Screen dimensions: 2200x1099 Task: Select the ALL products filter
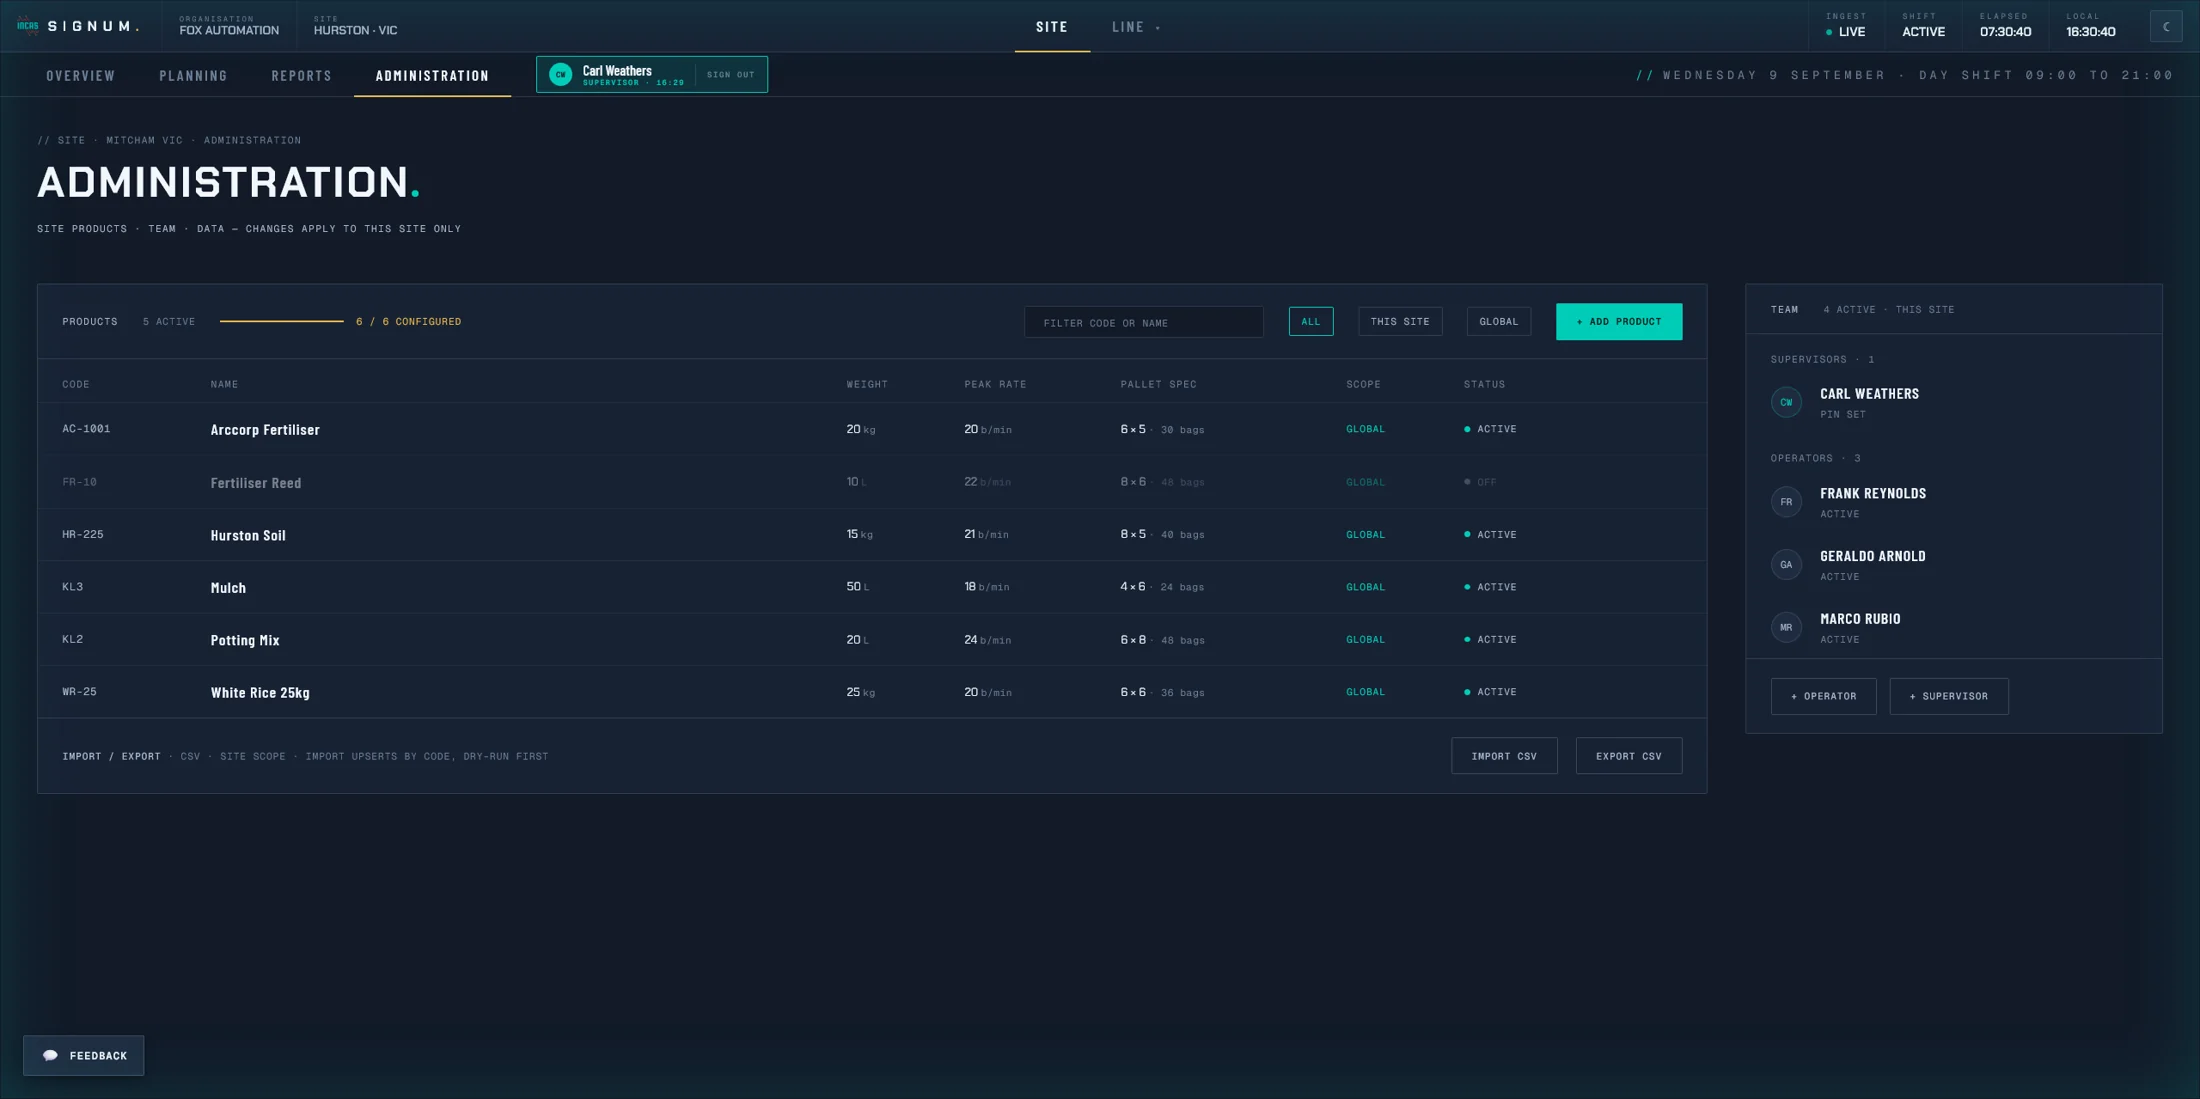click(1311, 322)
